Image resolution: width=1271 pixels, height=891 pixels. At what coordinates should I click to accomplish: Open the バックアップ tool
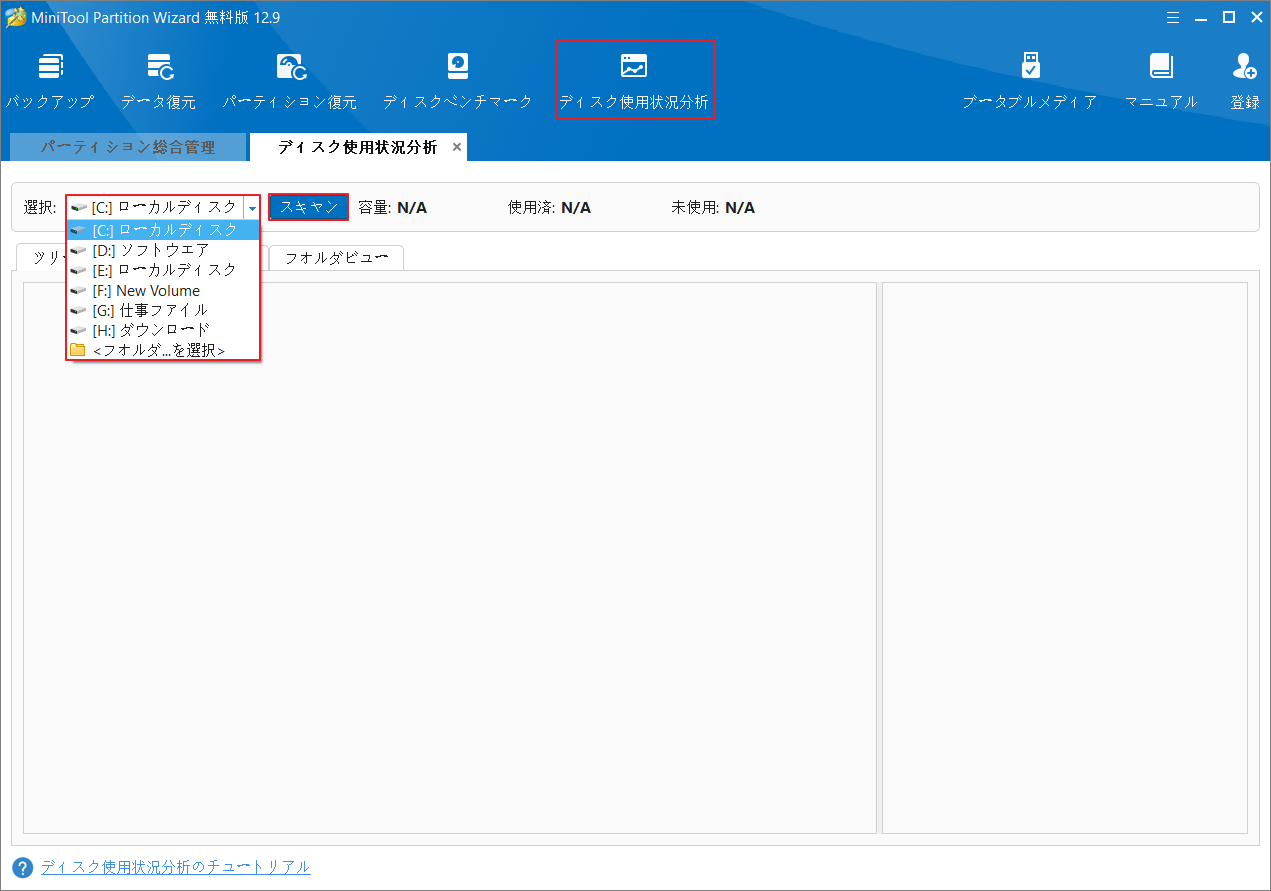pyautogui.click(x=50, y=79)
